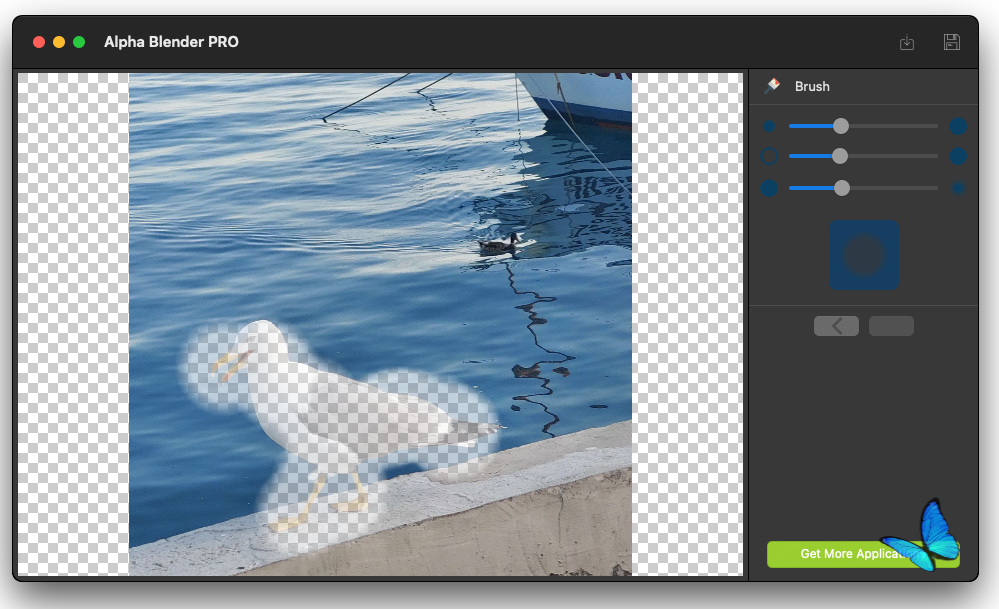Click the swimming duck on the canvas

(501, 243)
